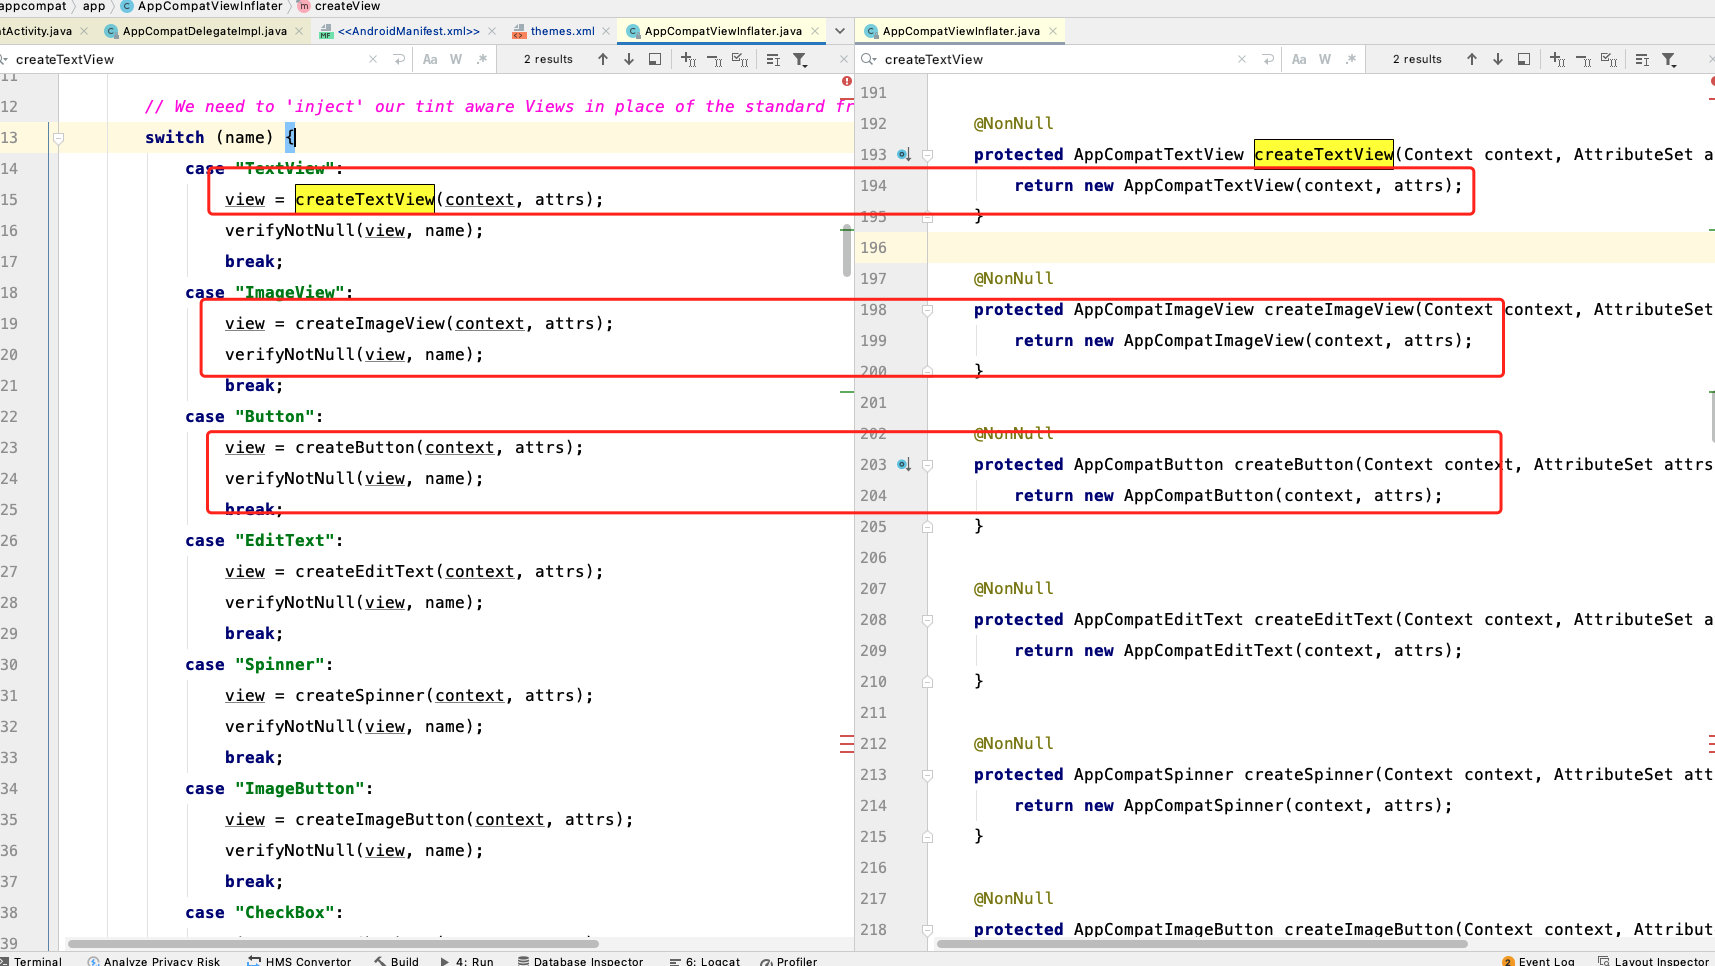Switch to AndroidManifest.xml tab
This screenshot has width=1715, height=966.
pyautogui.click(x=409, y=31)
